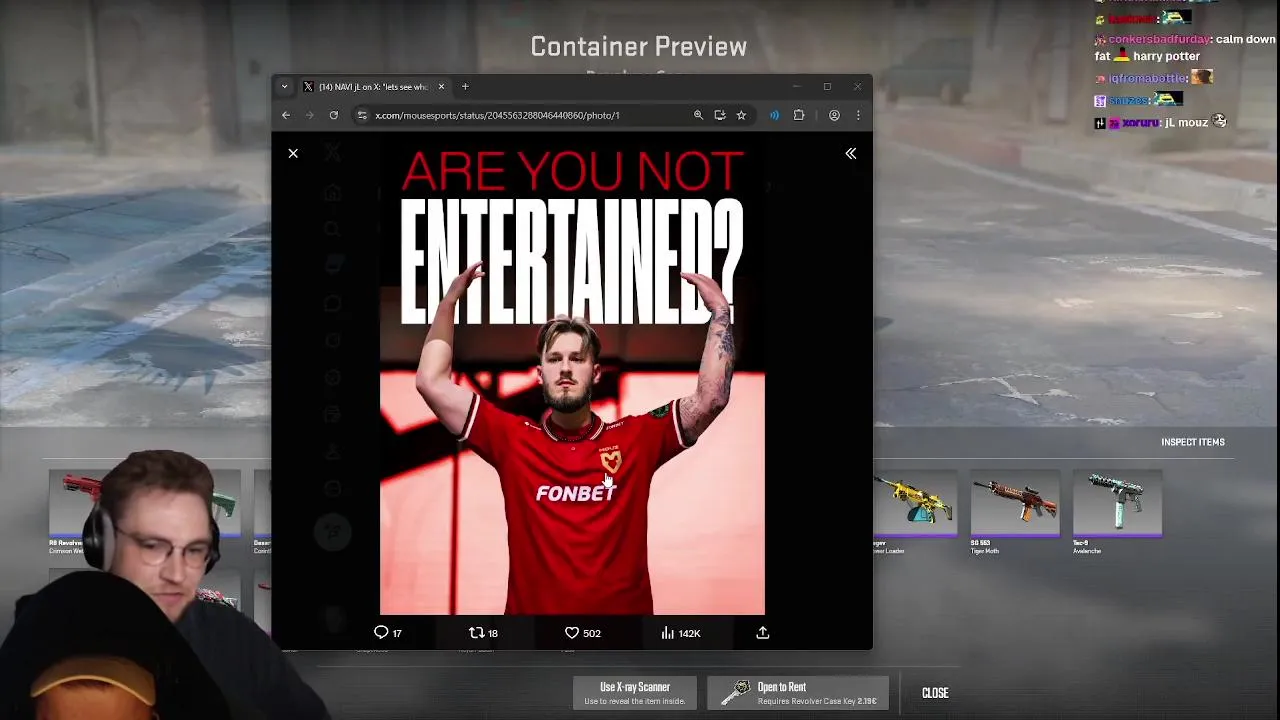The image size is (1280, 720).
Task: Click the Use X-ray Scanner button
Action: 634,693
